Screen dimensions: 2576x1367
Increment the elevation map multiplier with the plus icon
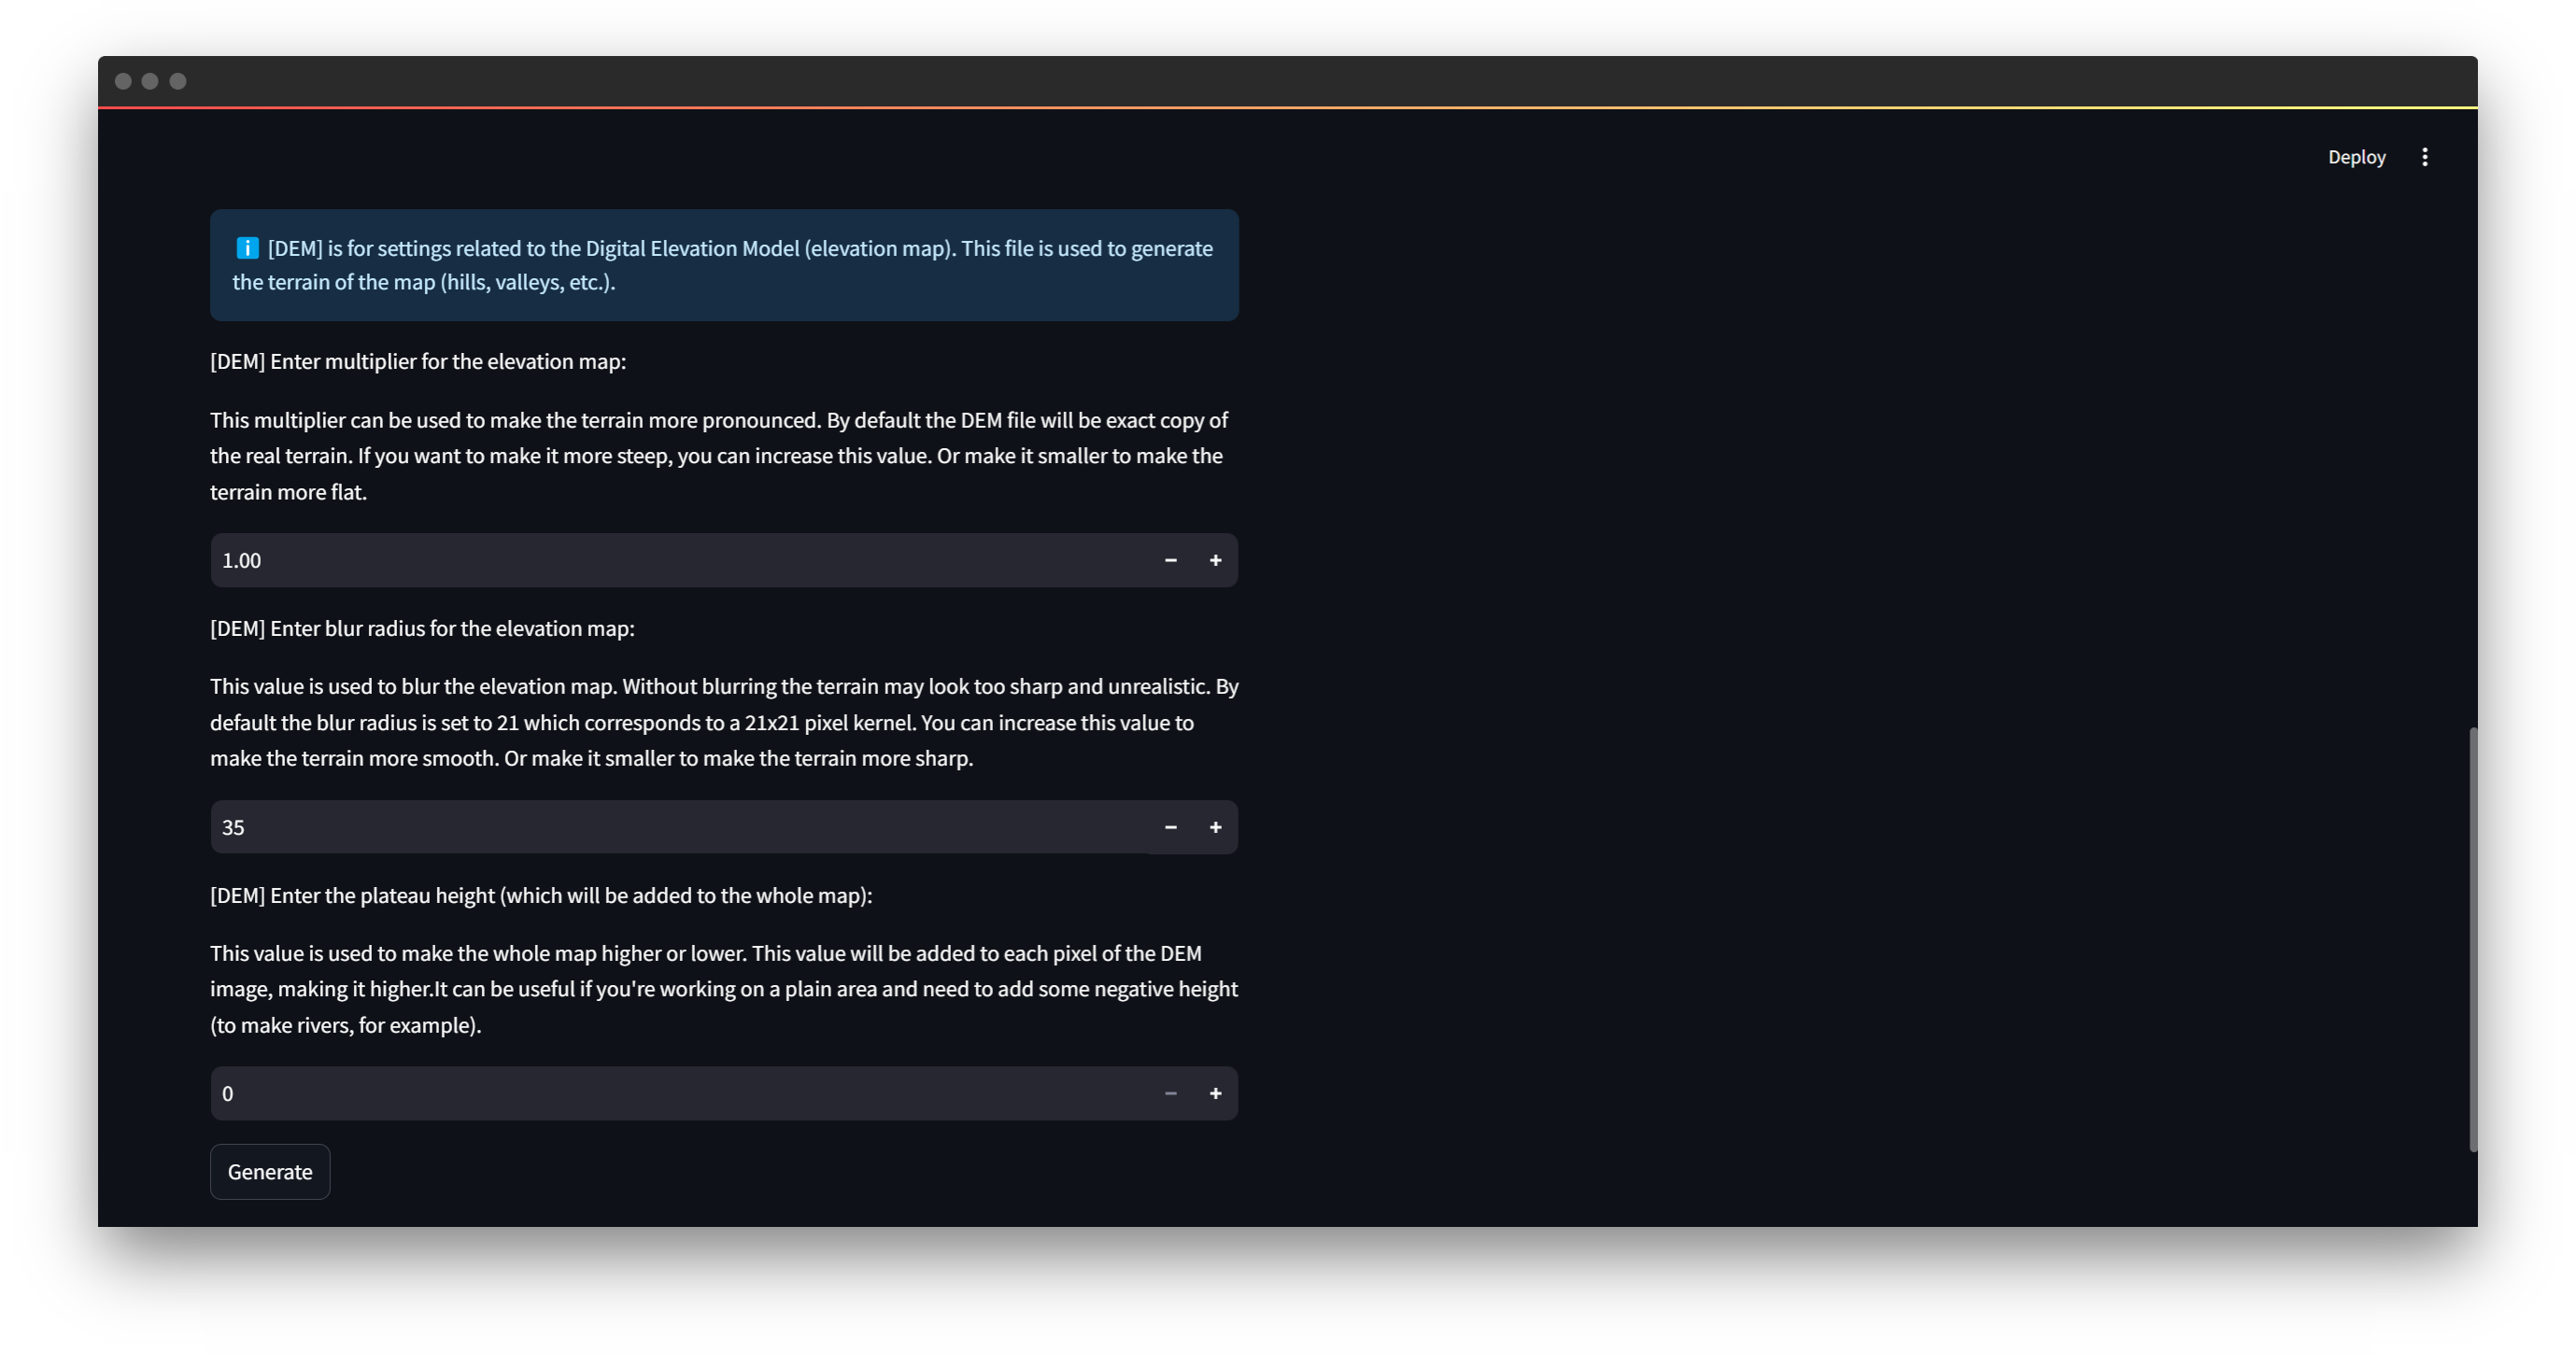1215,560
